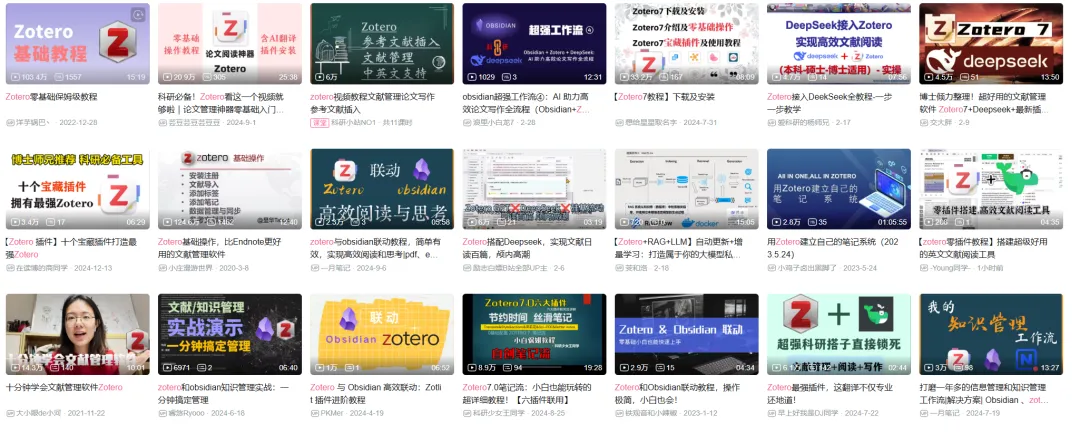Open the Zotero7下载及安装 thumbnail
This screenshot has height=433, width=1080.
(x=687, y=43)
